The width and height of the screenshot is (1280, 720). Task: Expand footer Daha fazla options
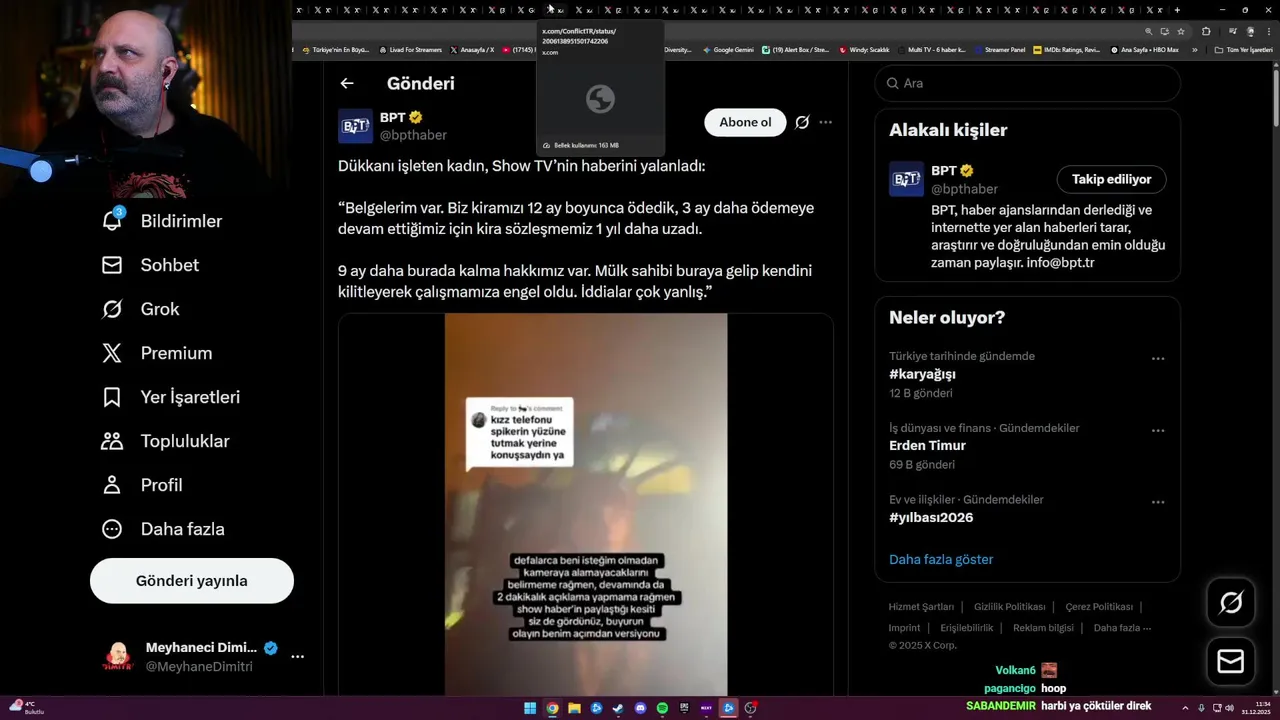[x=1122, y=628]
